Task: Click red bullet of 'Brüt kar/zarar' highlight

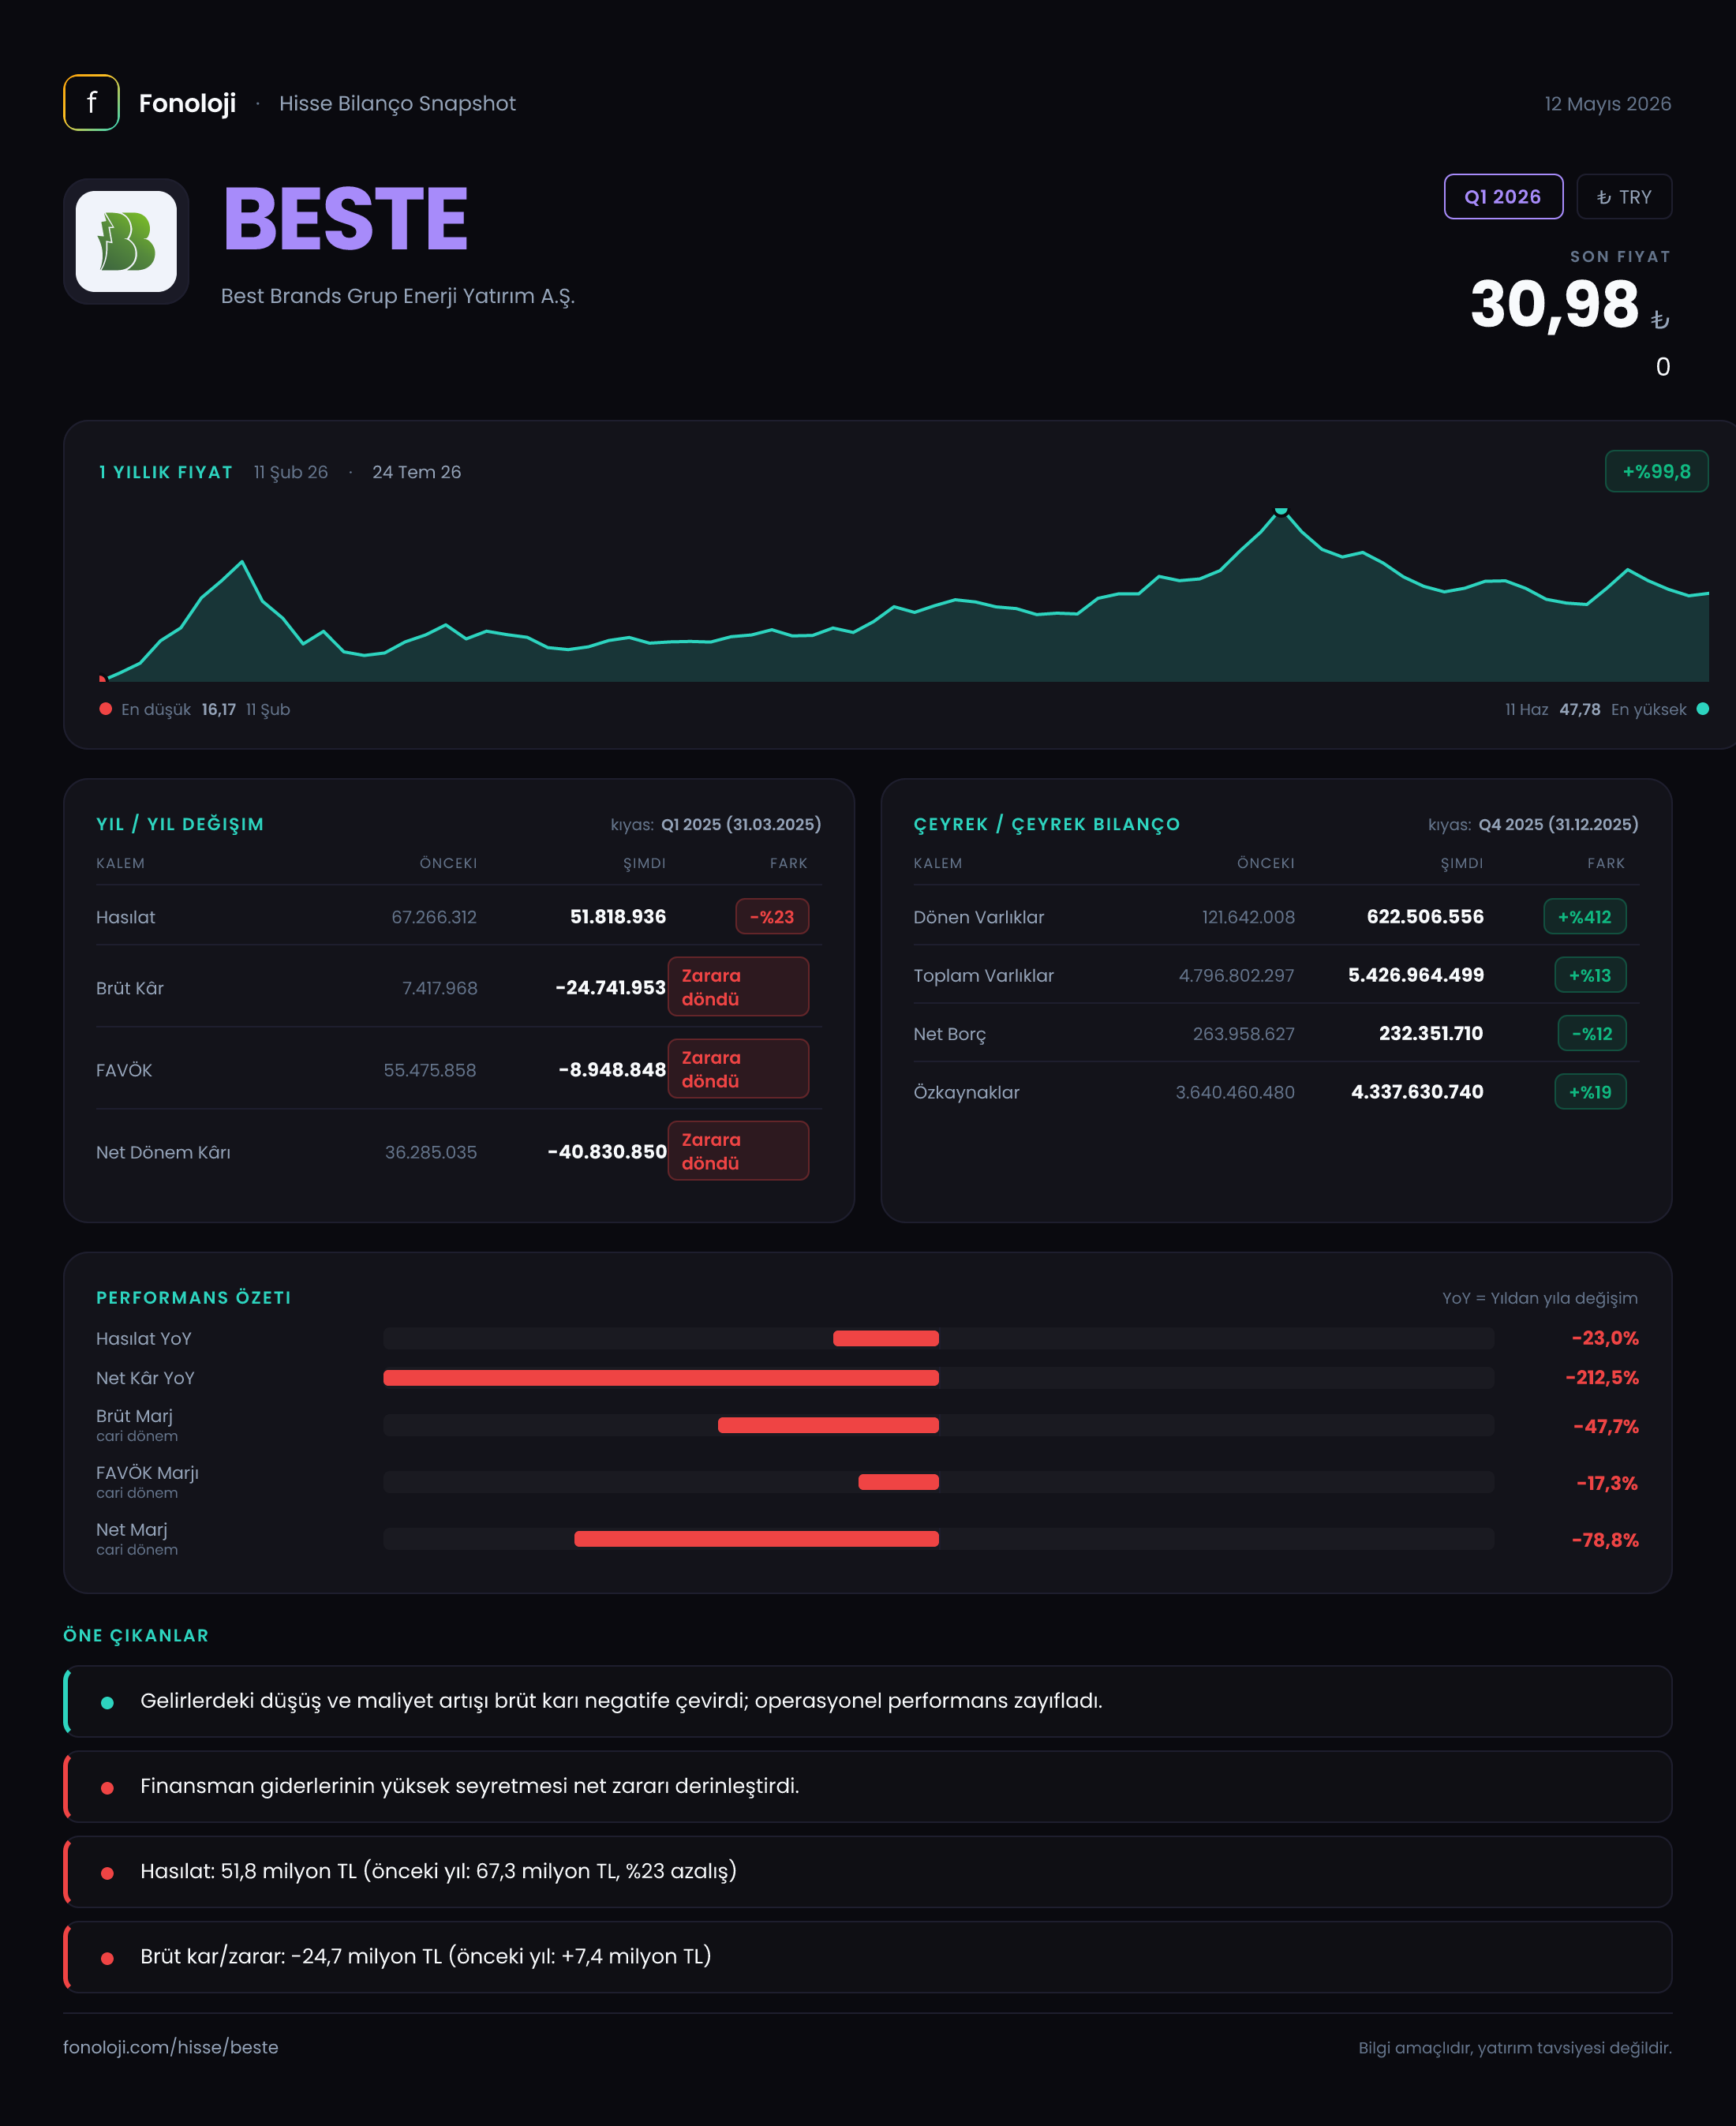Action: [107, 1958]
